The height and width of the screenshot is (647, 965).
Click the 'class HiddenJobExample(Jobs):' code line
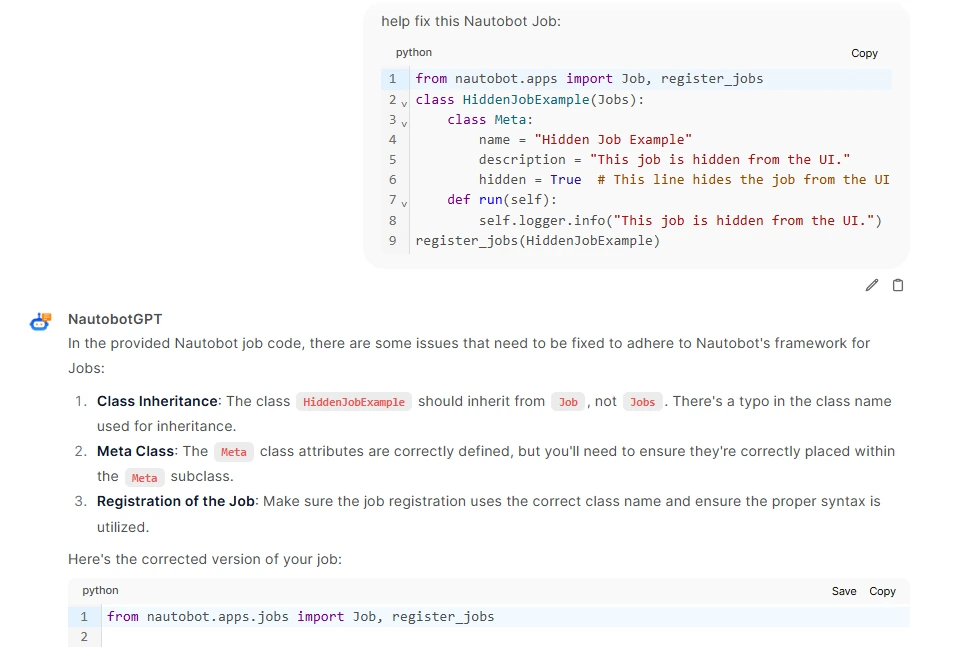click(x=529, y=100)
